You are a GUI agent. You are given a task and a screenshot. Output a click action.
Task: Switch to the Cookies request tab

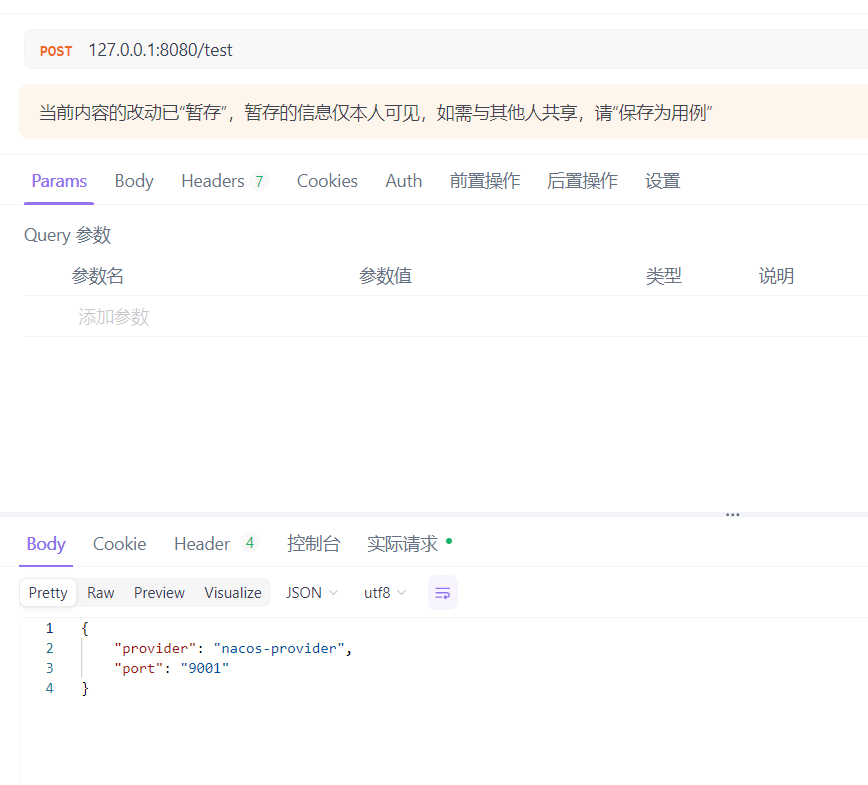(327, 181)
